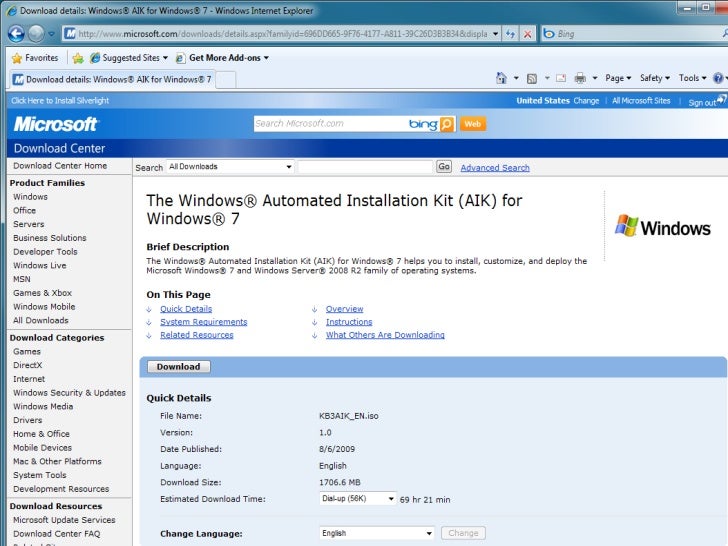Open Microsoft Update Services link
The height and width of the screenshot is (546, 728).
[64, 520]
